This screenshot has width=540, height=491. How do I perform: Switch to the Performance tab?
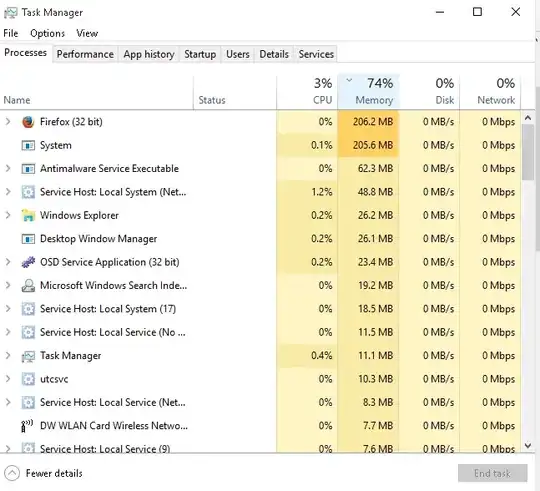pos(85,54)
